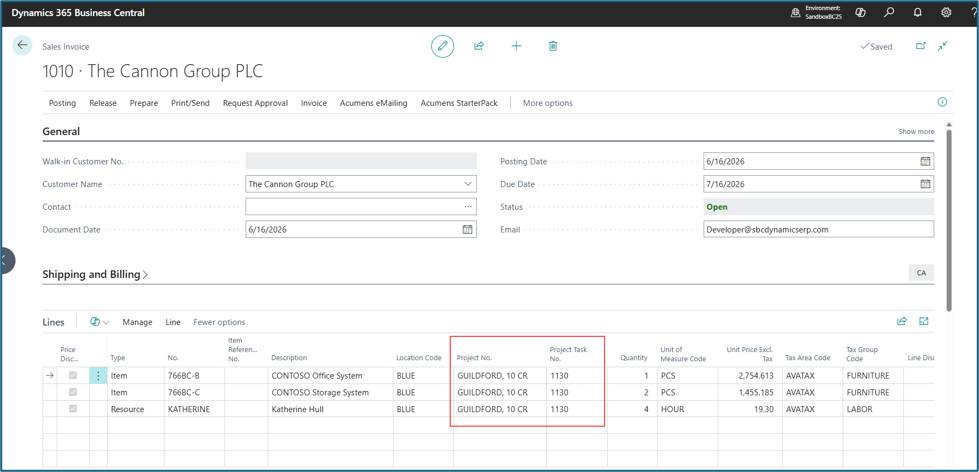The image size is (979, 472).
Task: Open Customer Name dropdown
Action: pyautogui.click(x=468, y=184)
